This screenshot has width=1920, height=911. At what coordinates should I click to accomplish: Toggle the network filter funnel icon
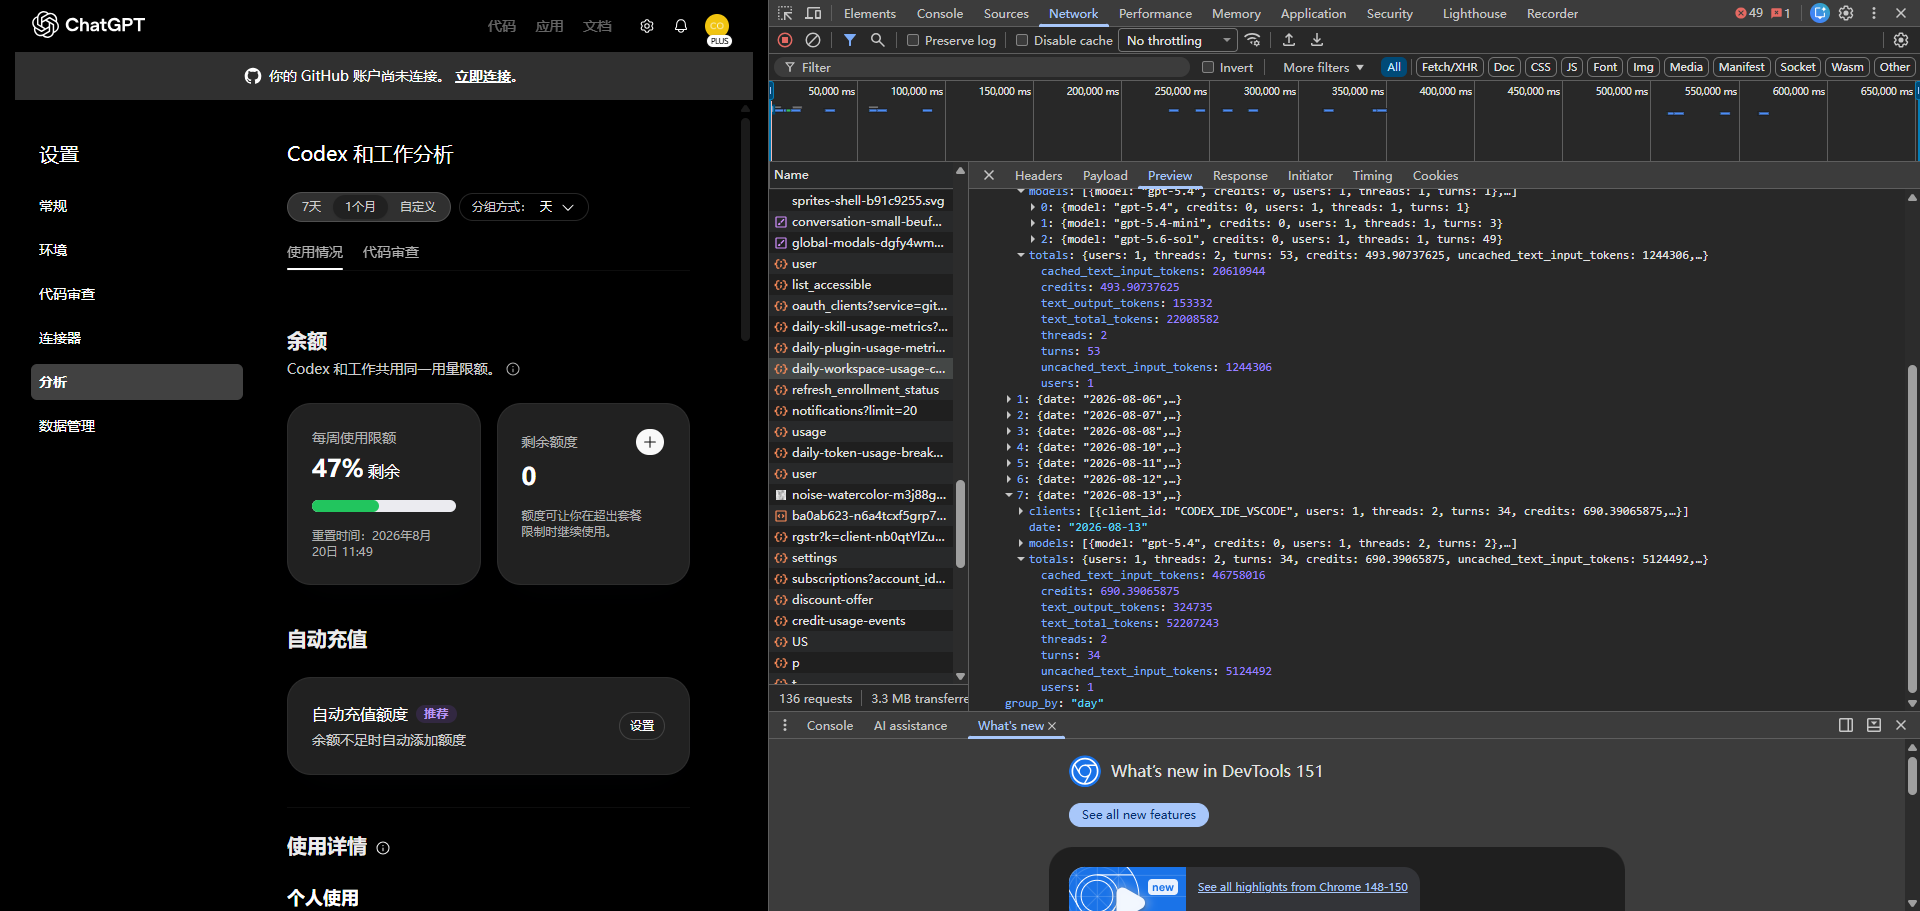(849, 40)
